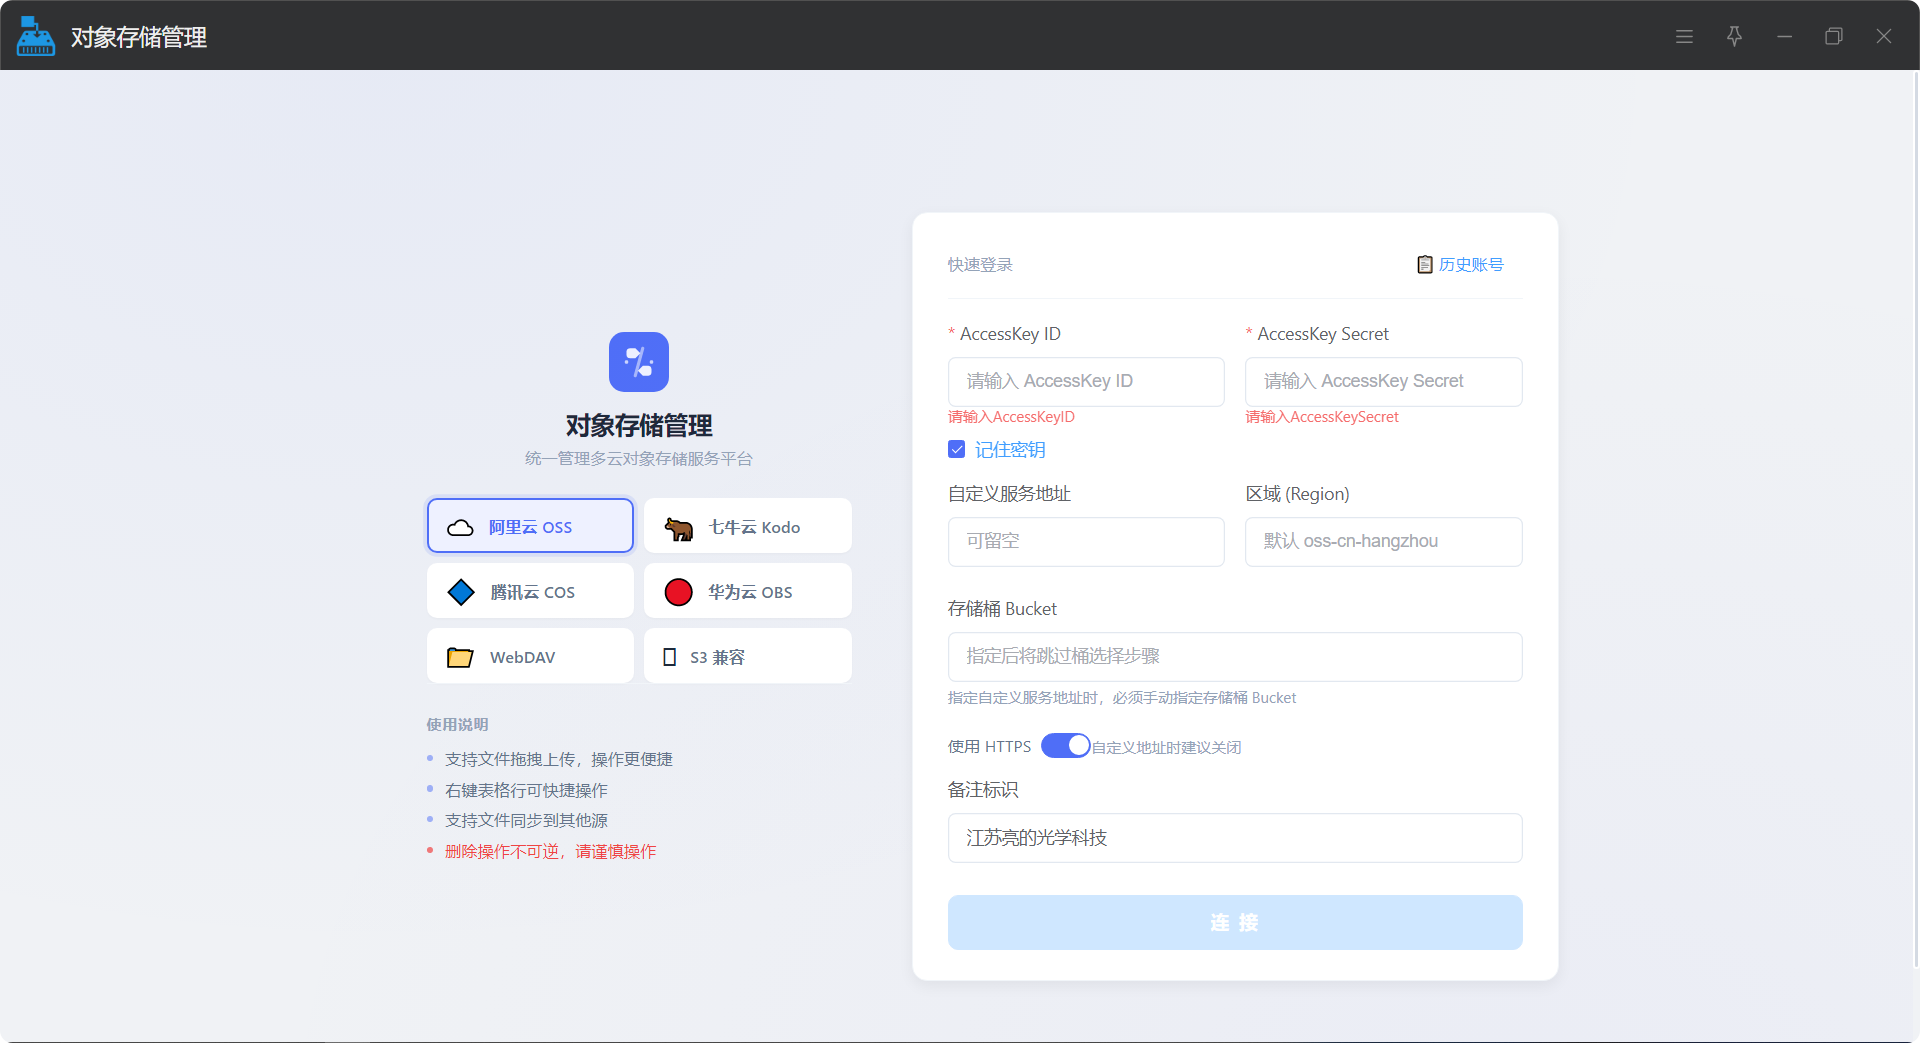This screenshot has width=1920, height=1043.
Task: Click the clipboard icon next to 历史账号
Action: [x=1425, y=265]
